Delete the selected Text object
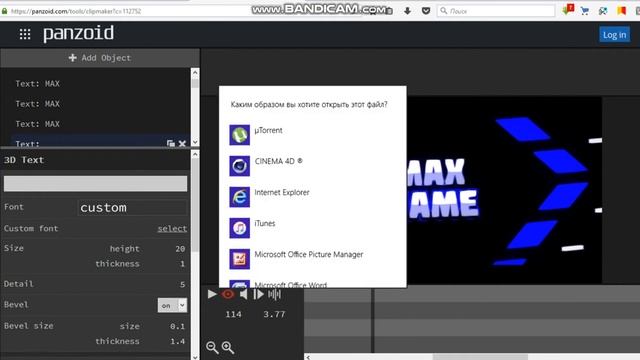Viewport: 640px width, 360px height. (x=182, y=143)
